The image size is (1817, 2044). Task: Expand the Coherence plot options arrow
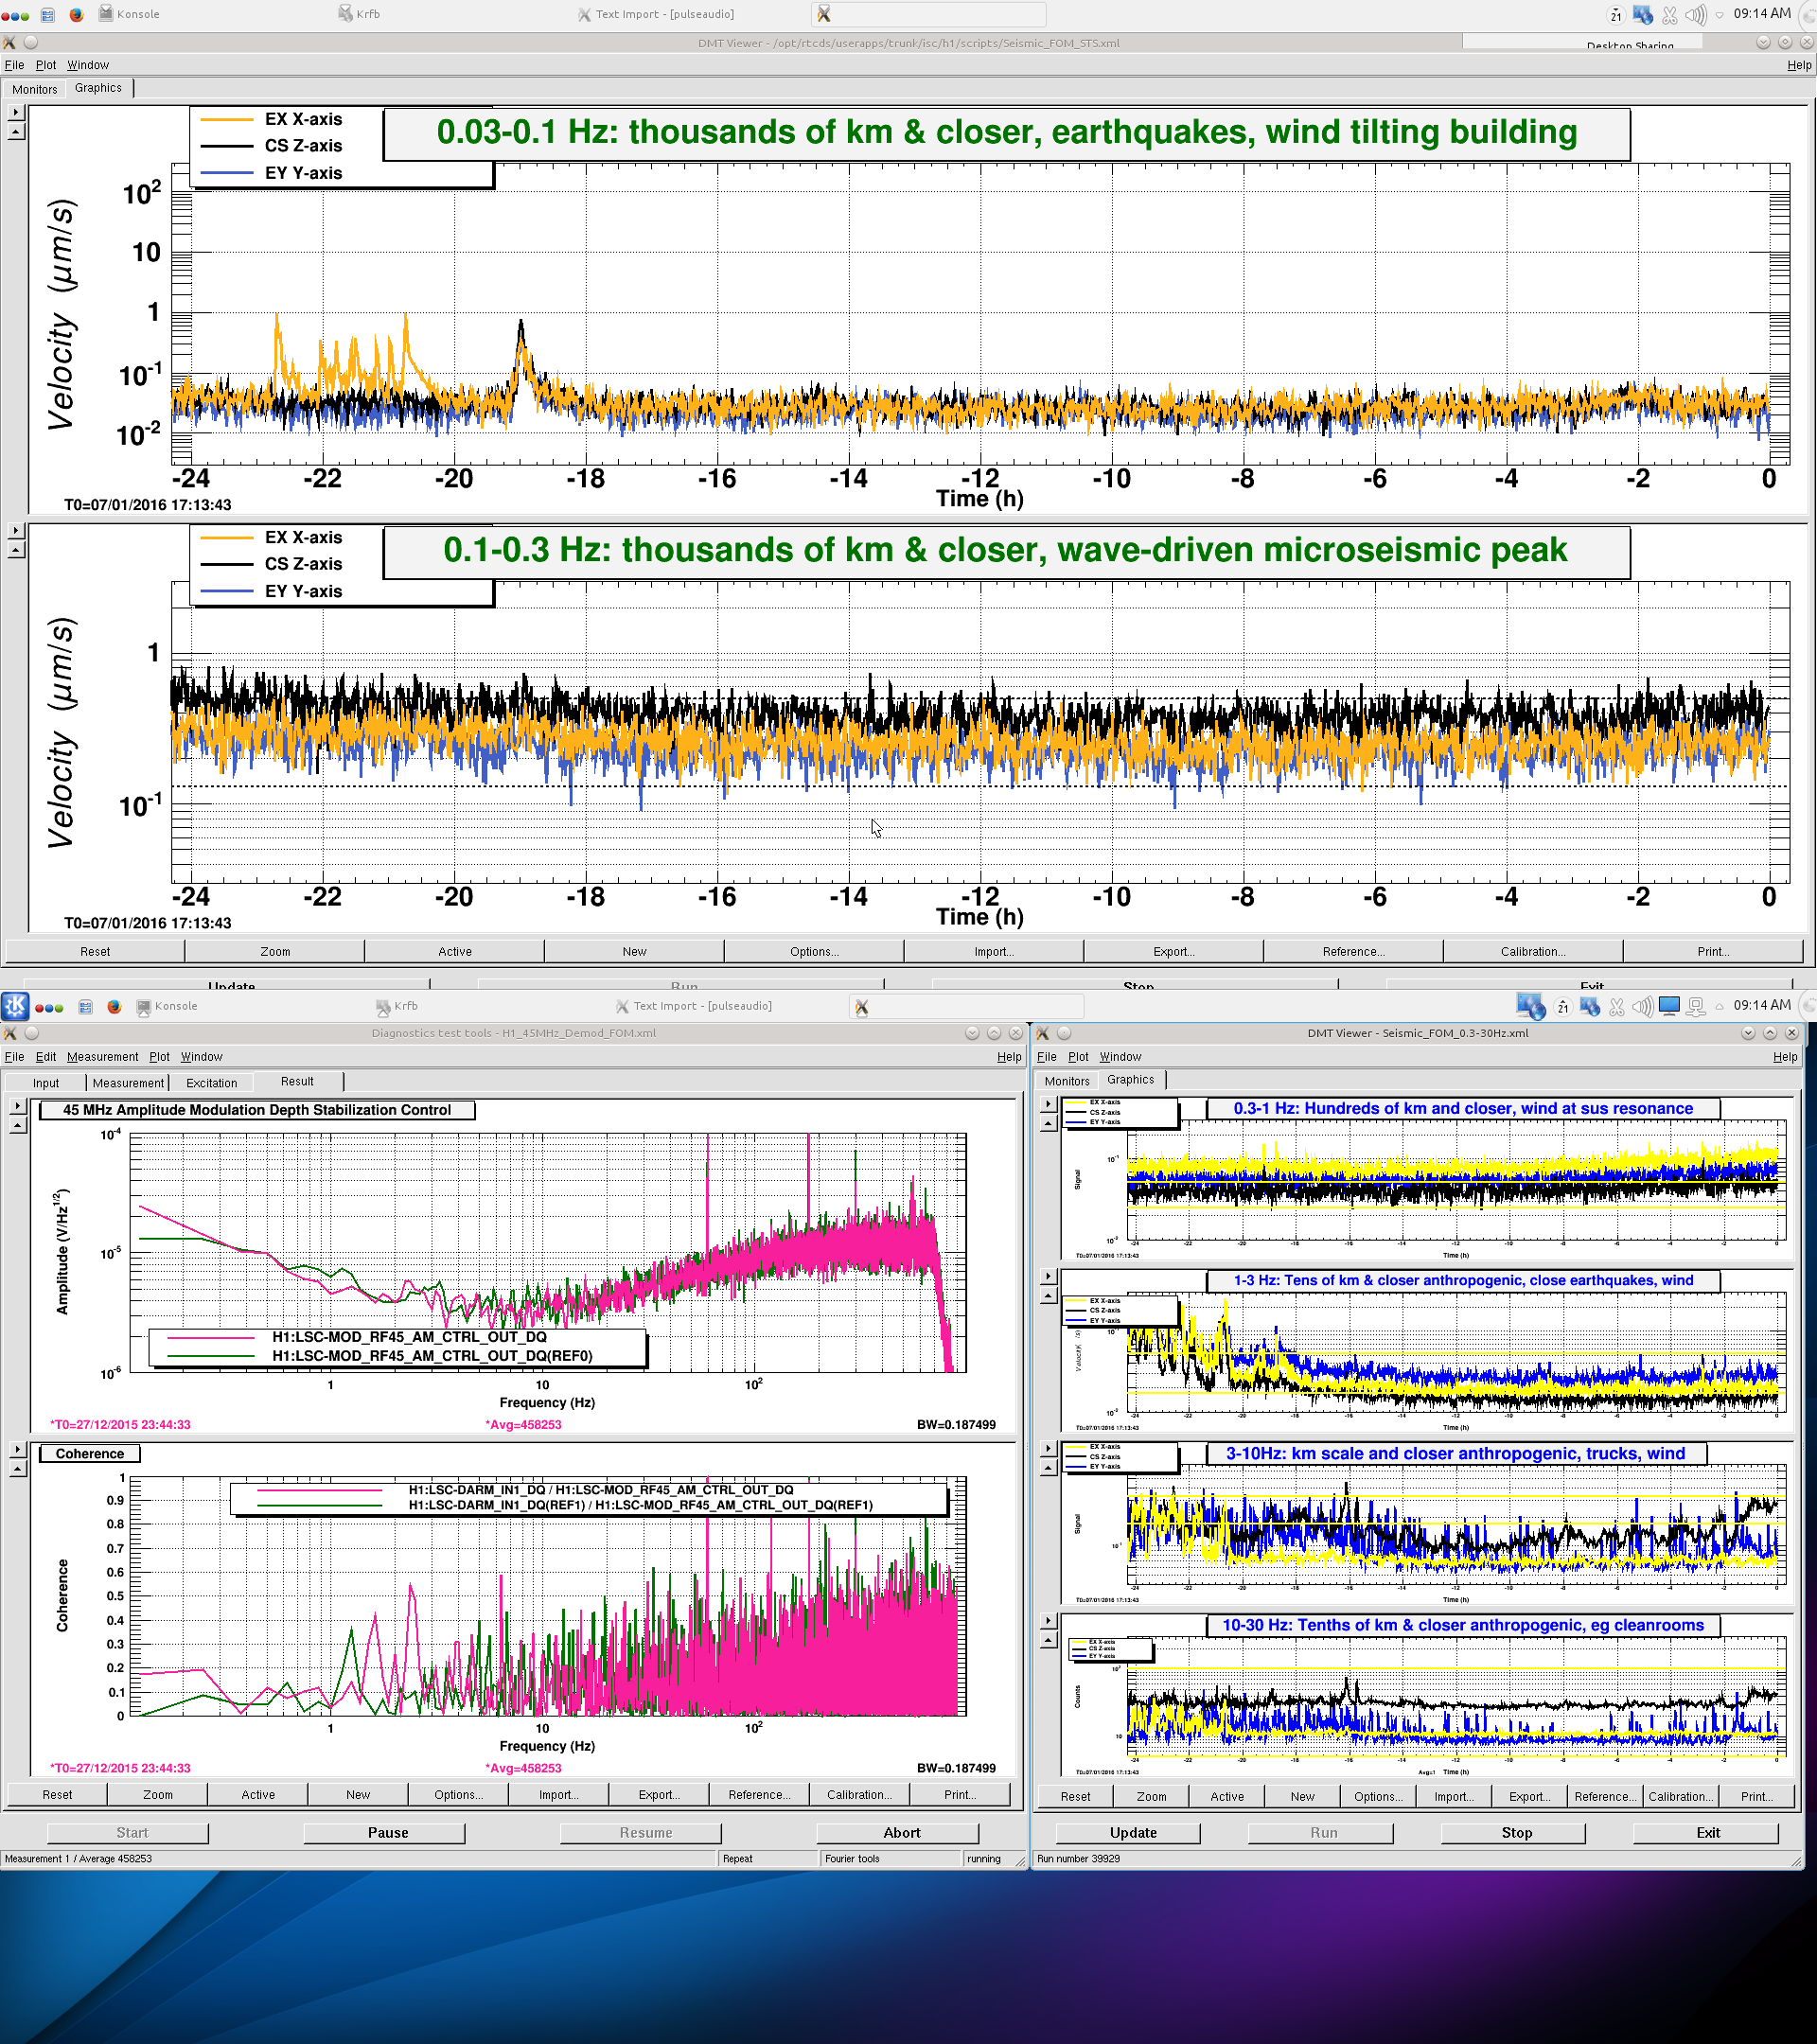pos(17,1449)
